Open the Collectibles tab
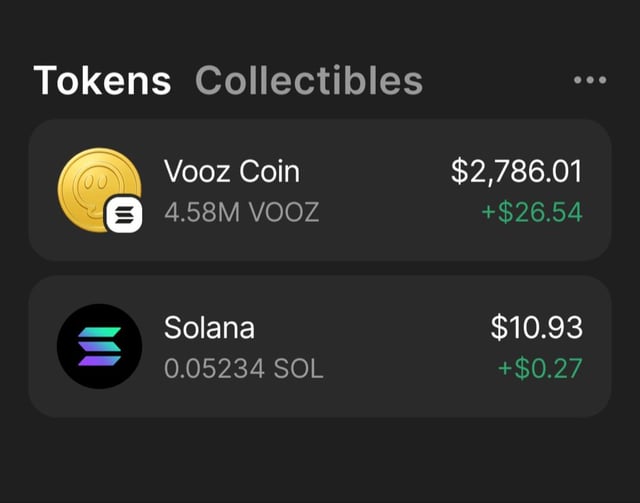 click(x=308, y=80)
